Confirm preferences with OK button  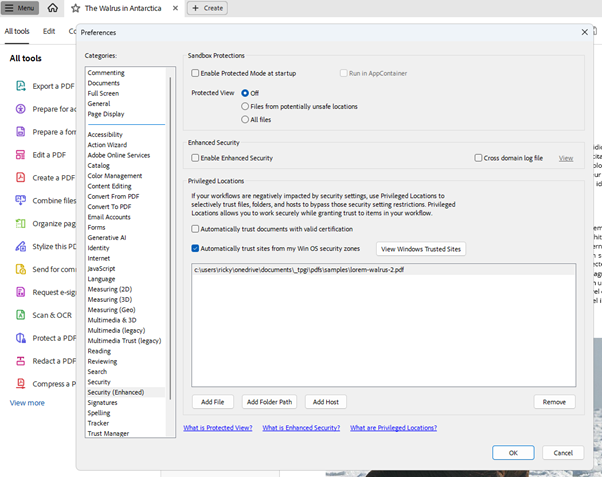tap(513, 453)
